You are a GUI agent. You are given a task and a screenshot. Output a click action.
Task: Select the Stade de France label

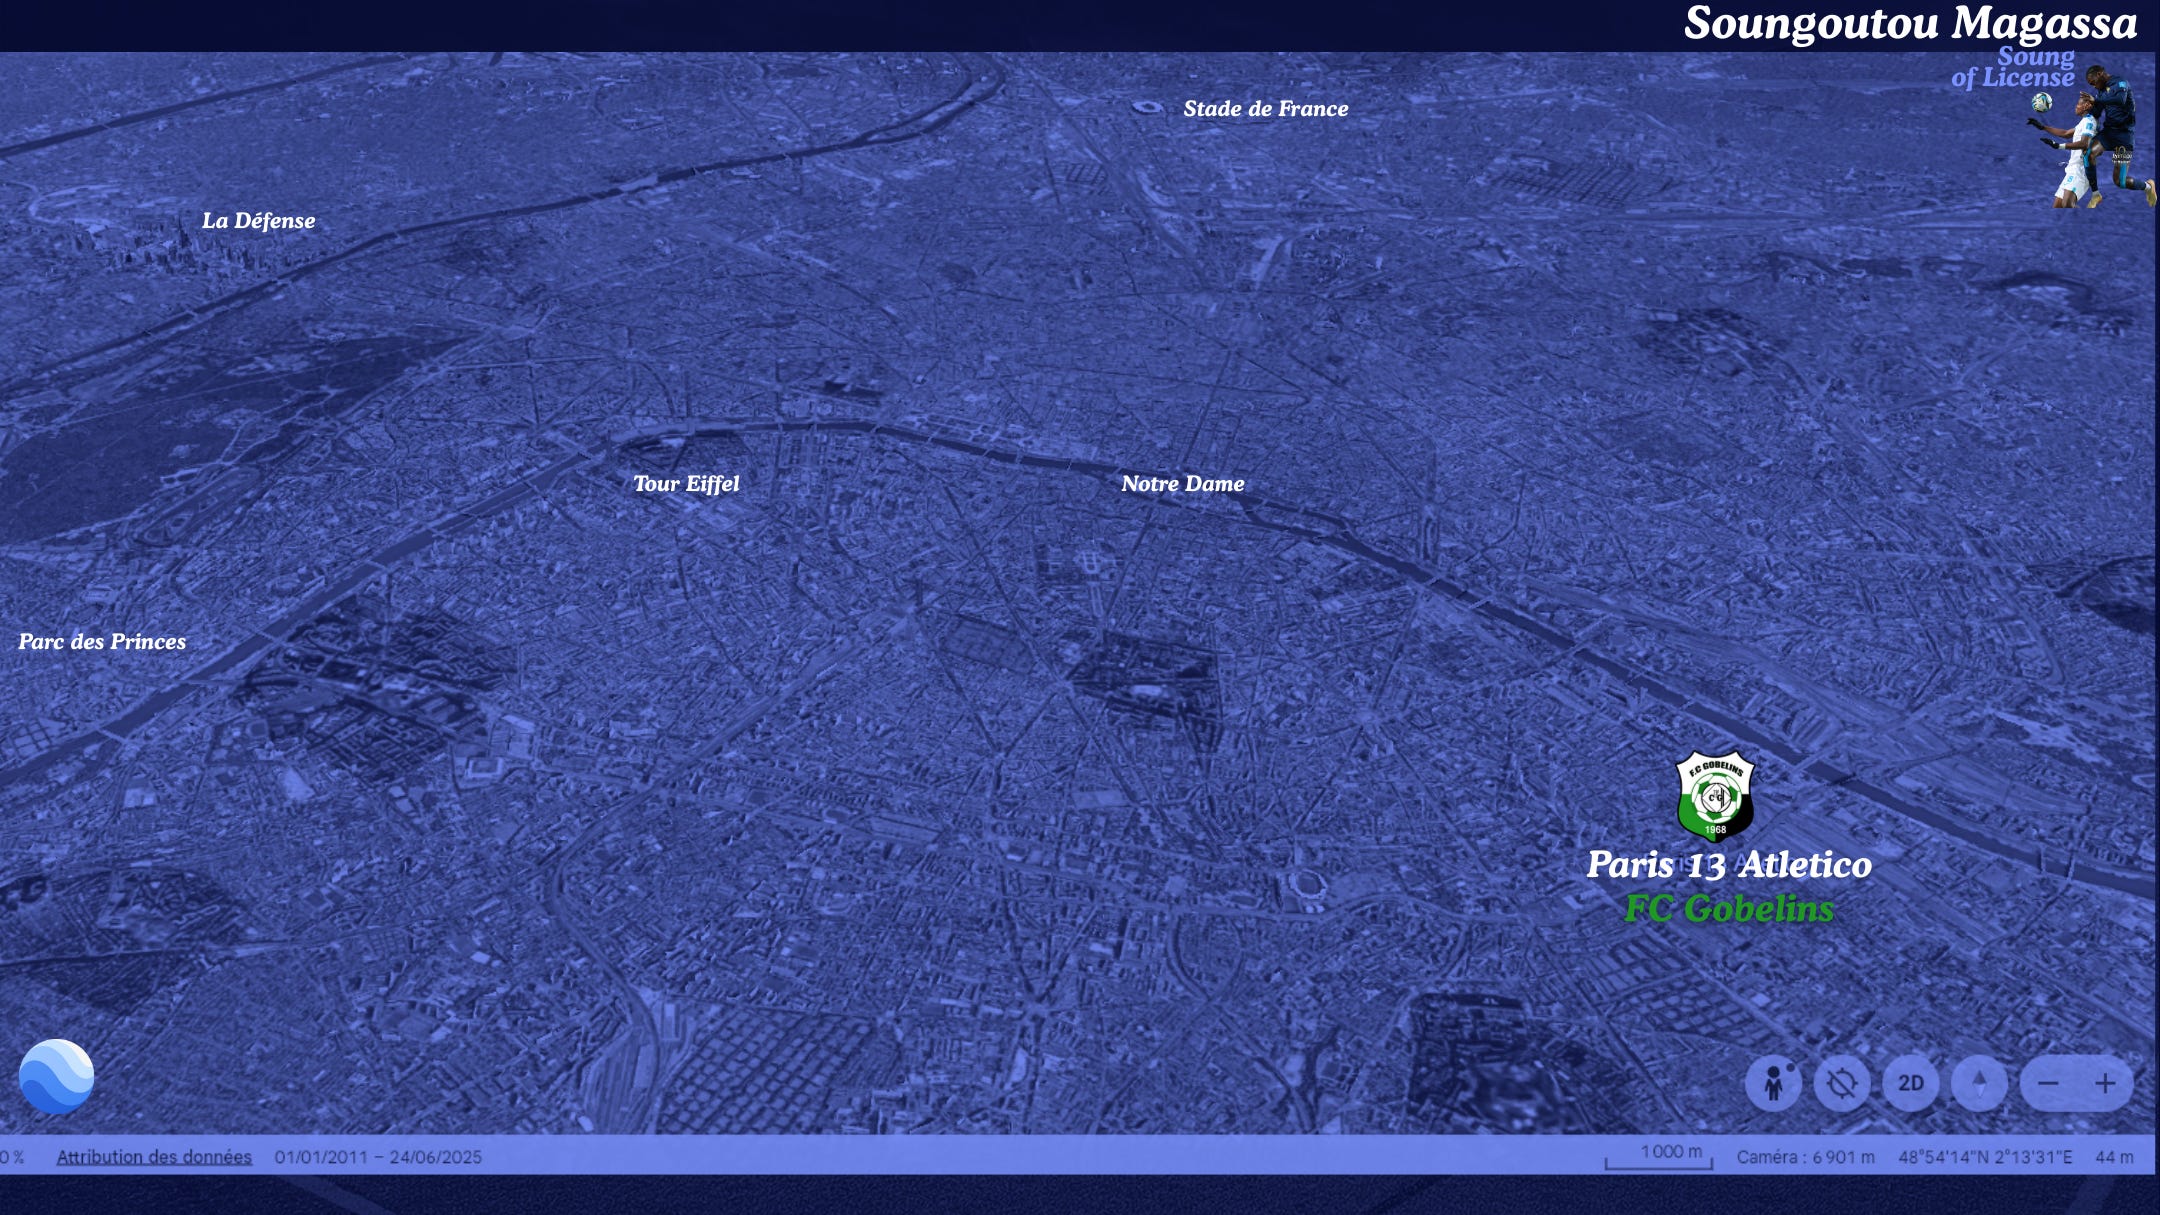click(x=1265, y=109)
